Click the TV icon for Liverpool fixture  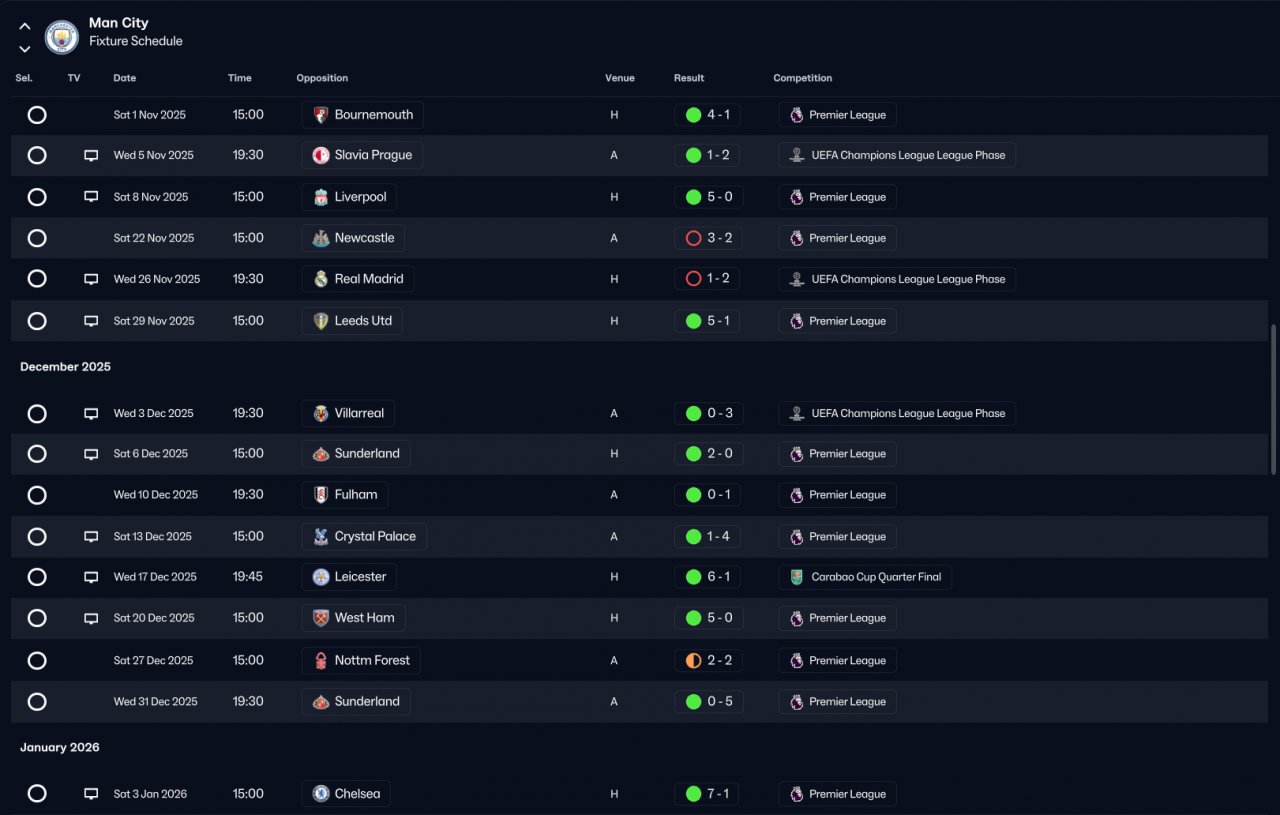[x=91, y=197]
